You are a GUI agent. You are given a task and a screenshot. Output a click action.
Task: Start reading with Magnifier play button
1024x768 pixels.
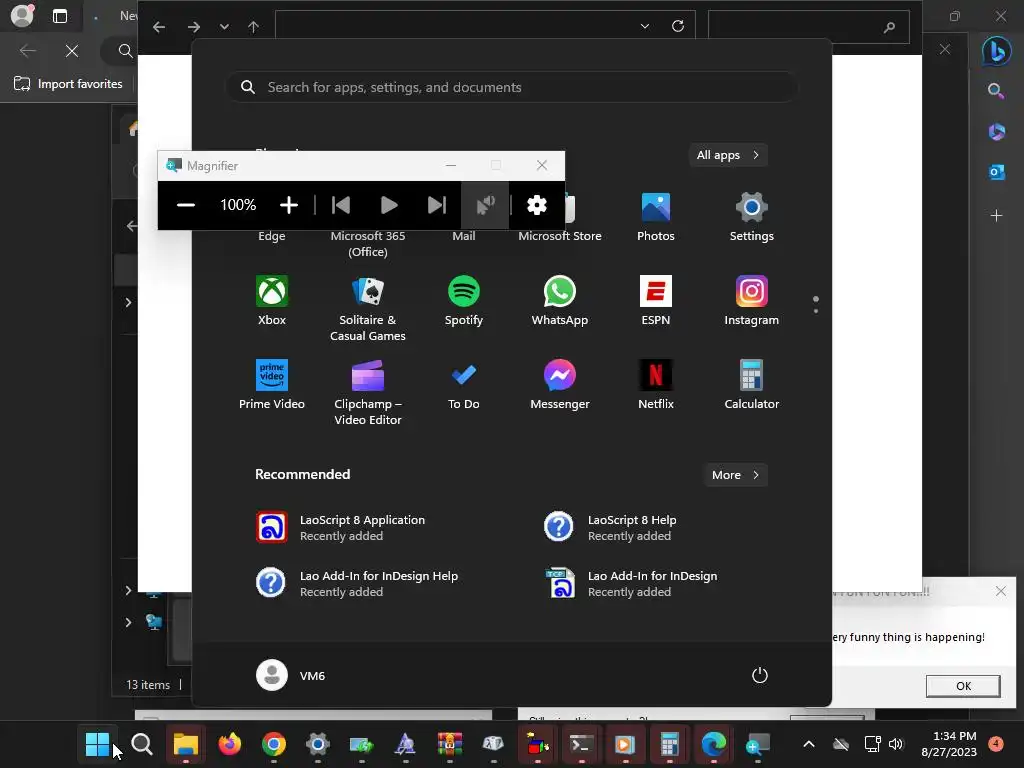click(389, 205)
